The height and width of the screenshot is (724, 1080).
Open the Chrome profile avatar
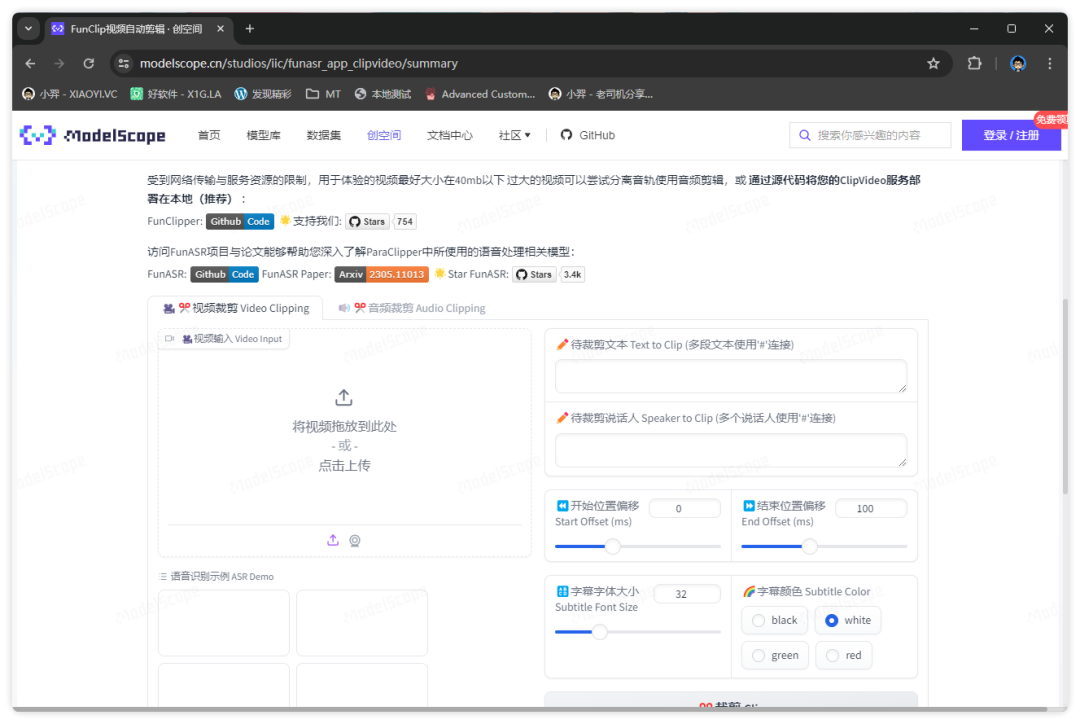pyautogui.click(x=1018, y=63)
